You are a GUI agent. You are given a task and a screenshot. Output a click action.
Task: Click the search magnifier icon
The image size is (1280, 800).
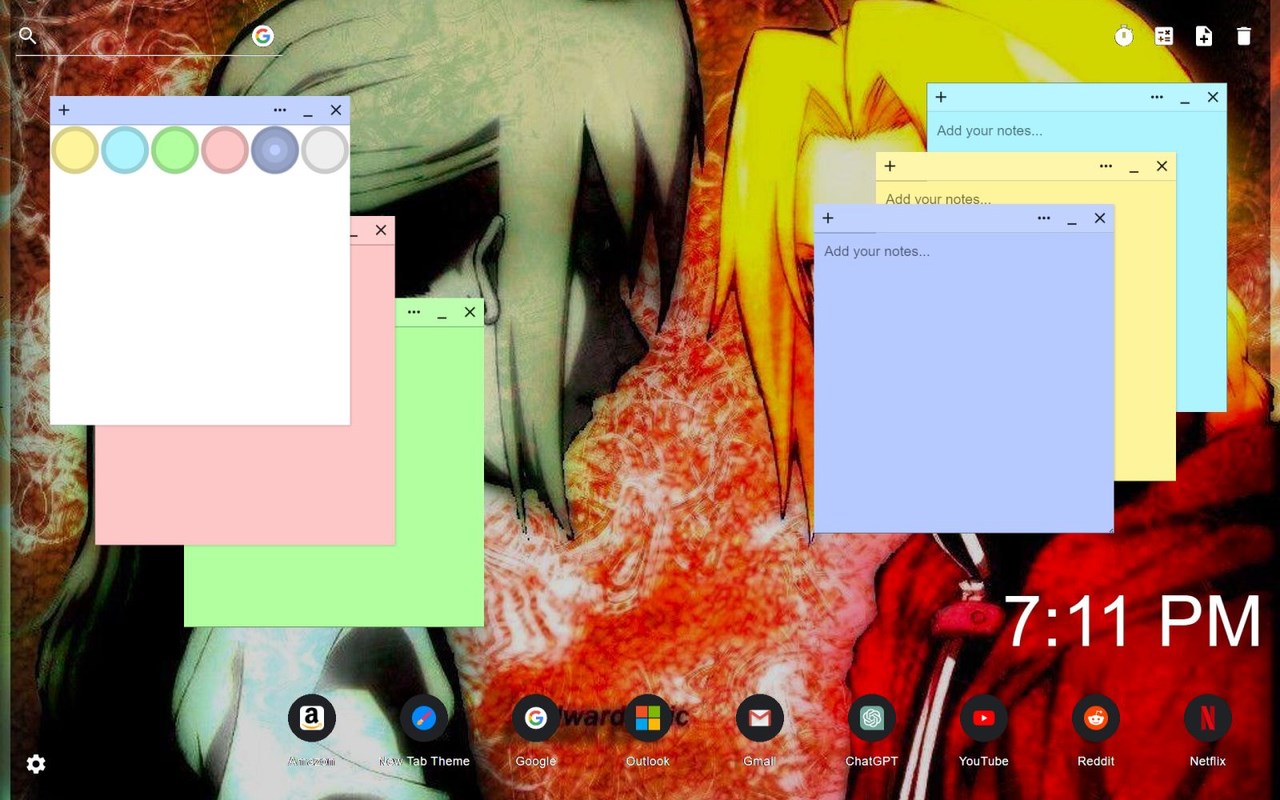point(28,36)
